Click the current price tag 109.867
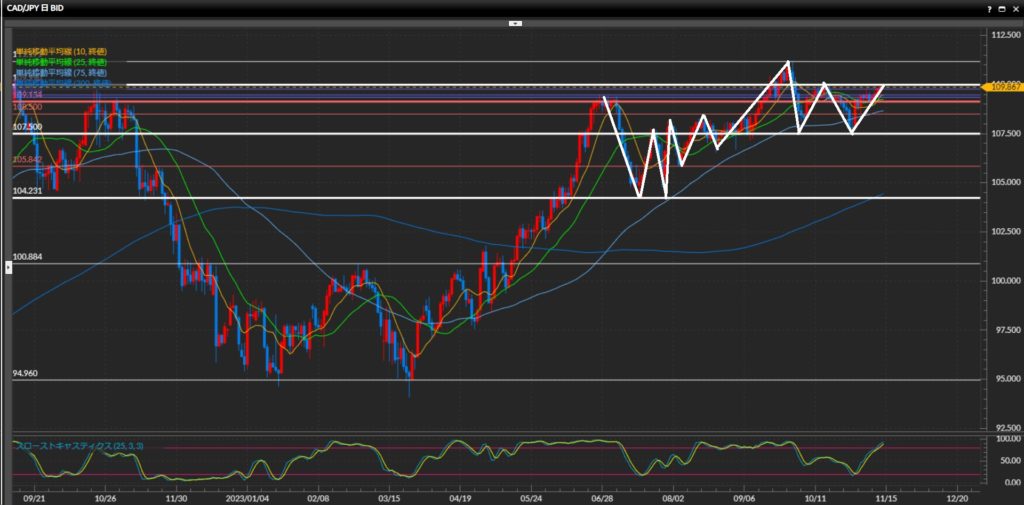The width and height of the screenshot is (1024, 505). coord(1002,88)
